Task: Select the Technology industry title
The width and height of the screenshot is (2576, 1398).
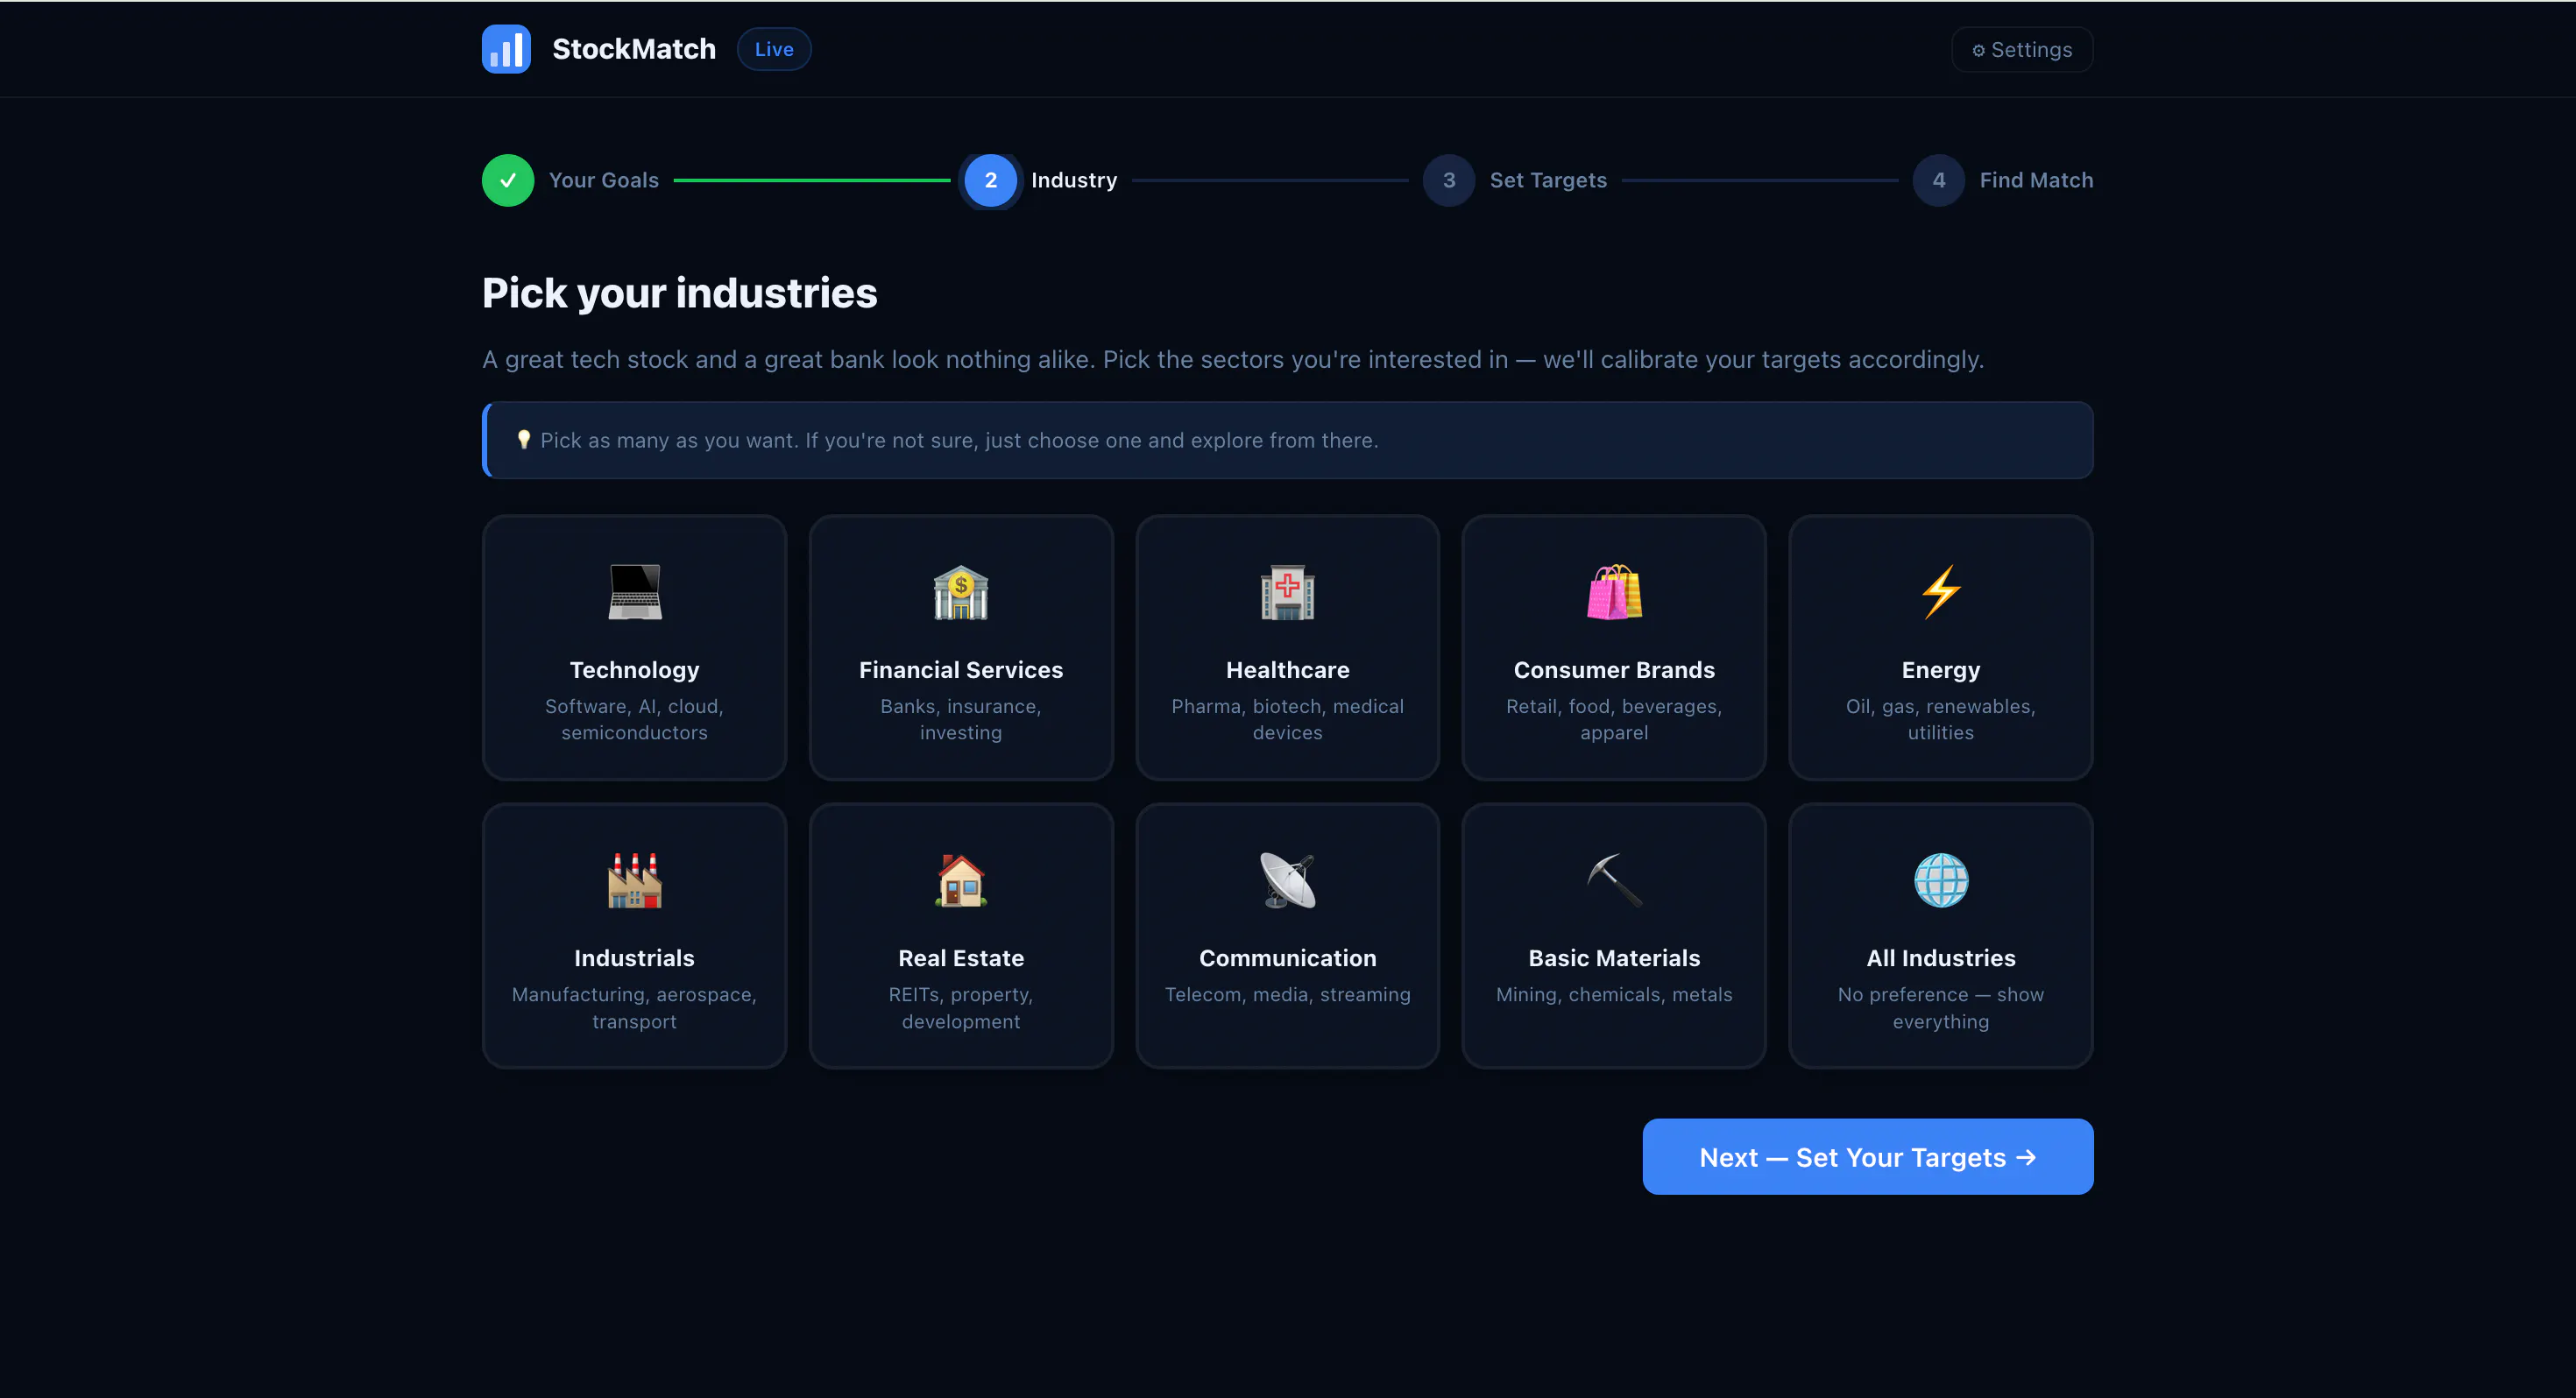Action: [x=634, y=670]
